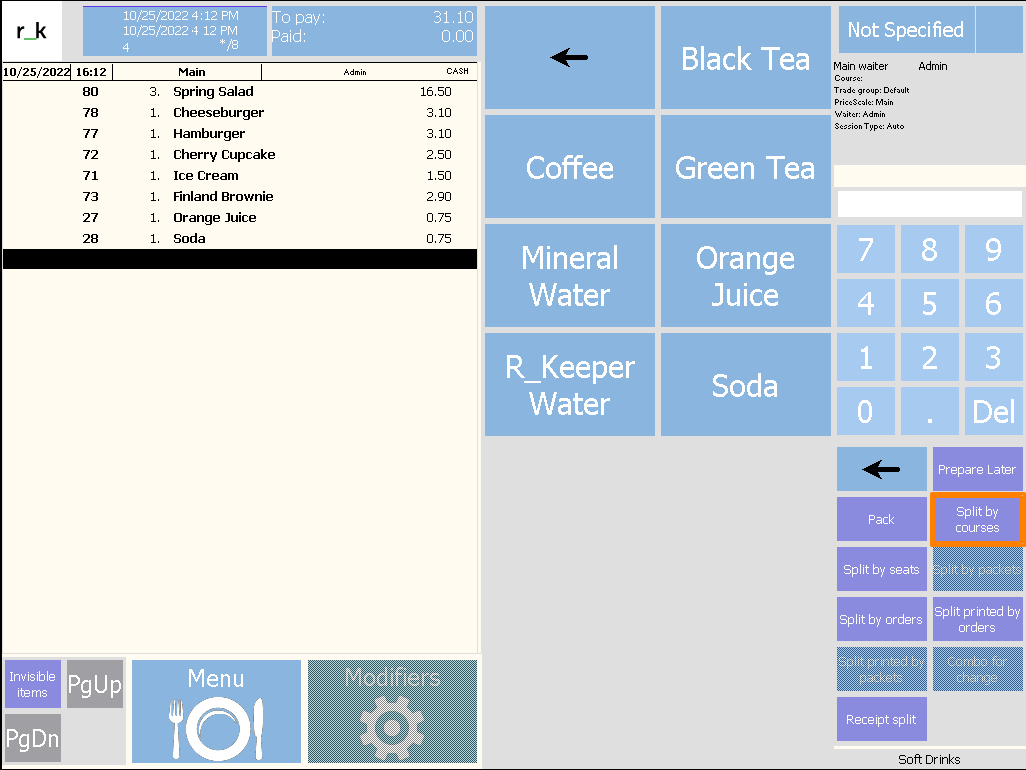1026x770 pixels.
Task: Tap numpad digit 7
Action: point(866,249)
